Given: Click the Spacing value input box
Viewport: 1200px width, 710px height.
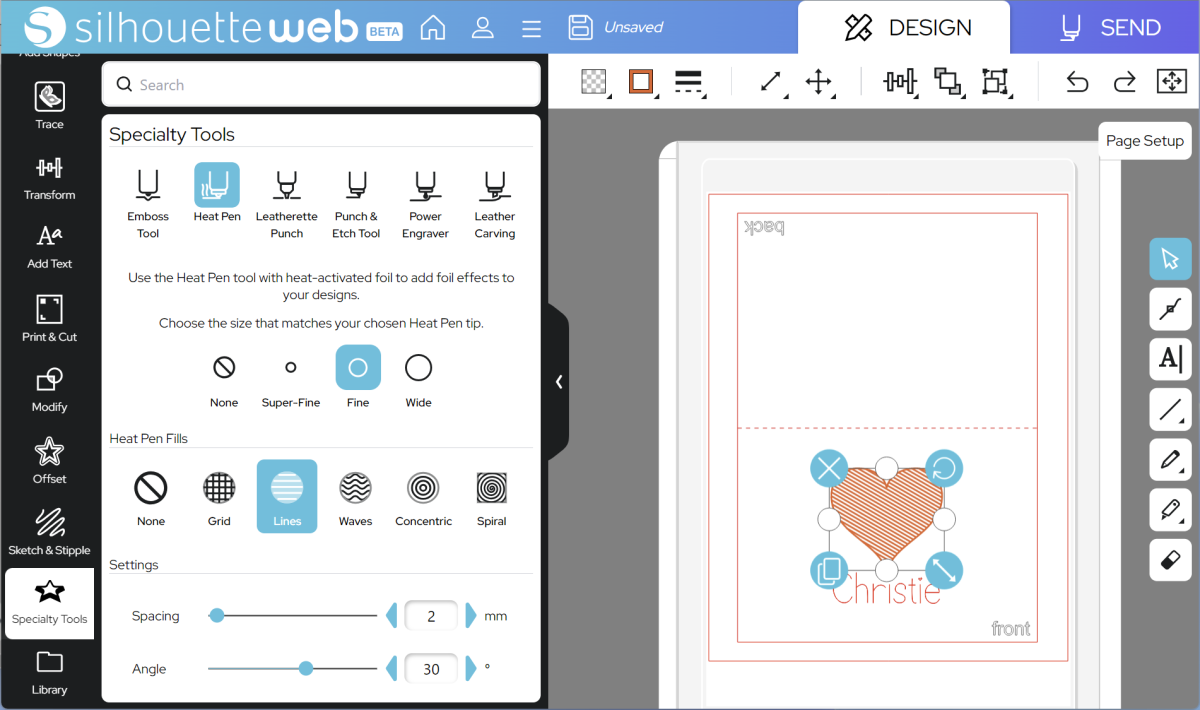Looking at the screenshot, I should click(x=431, y=616).
